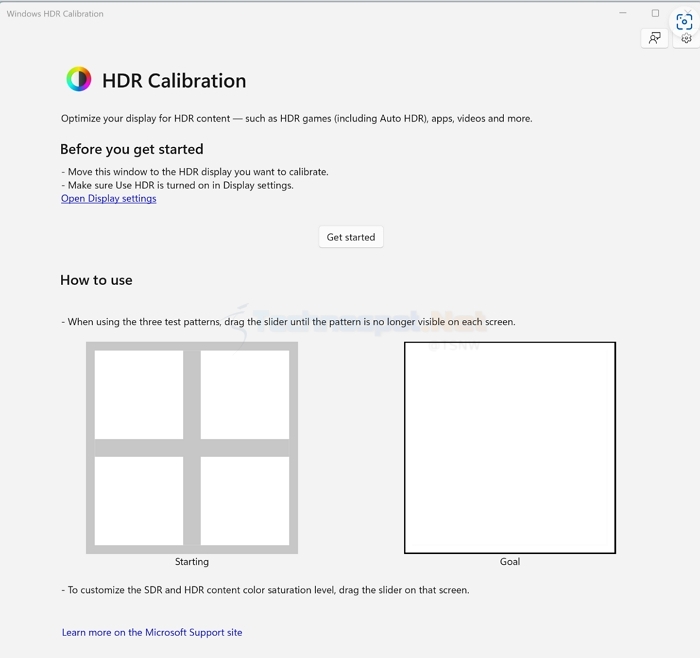This screenshot has width=700, height=658.
Task: Click the blue screen capture overlay icon
Action: pyautogui.click(x=684, y=21)
